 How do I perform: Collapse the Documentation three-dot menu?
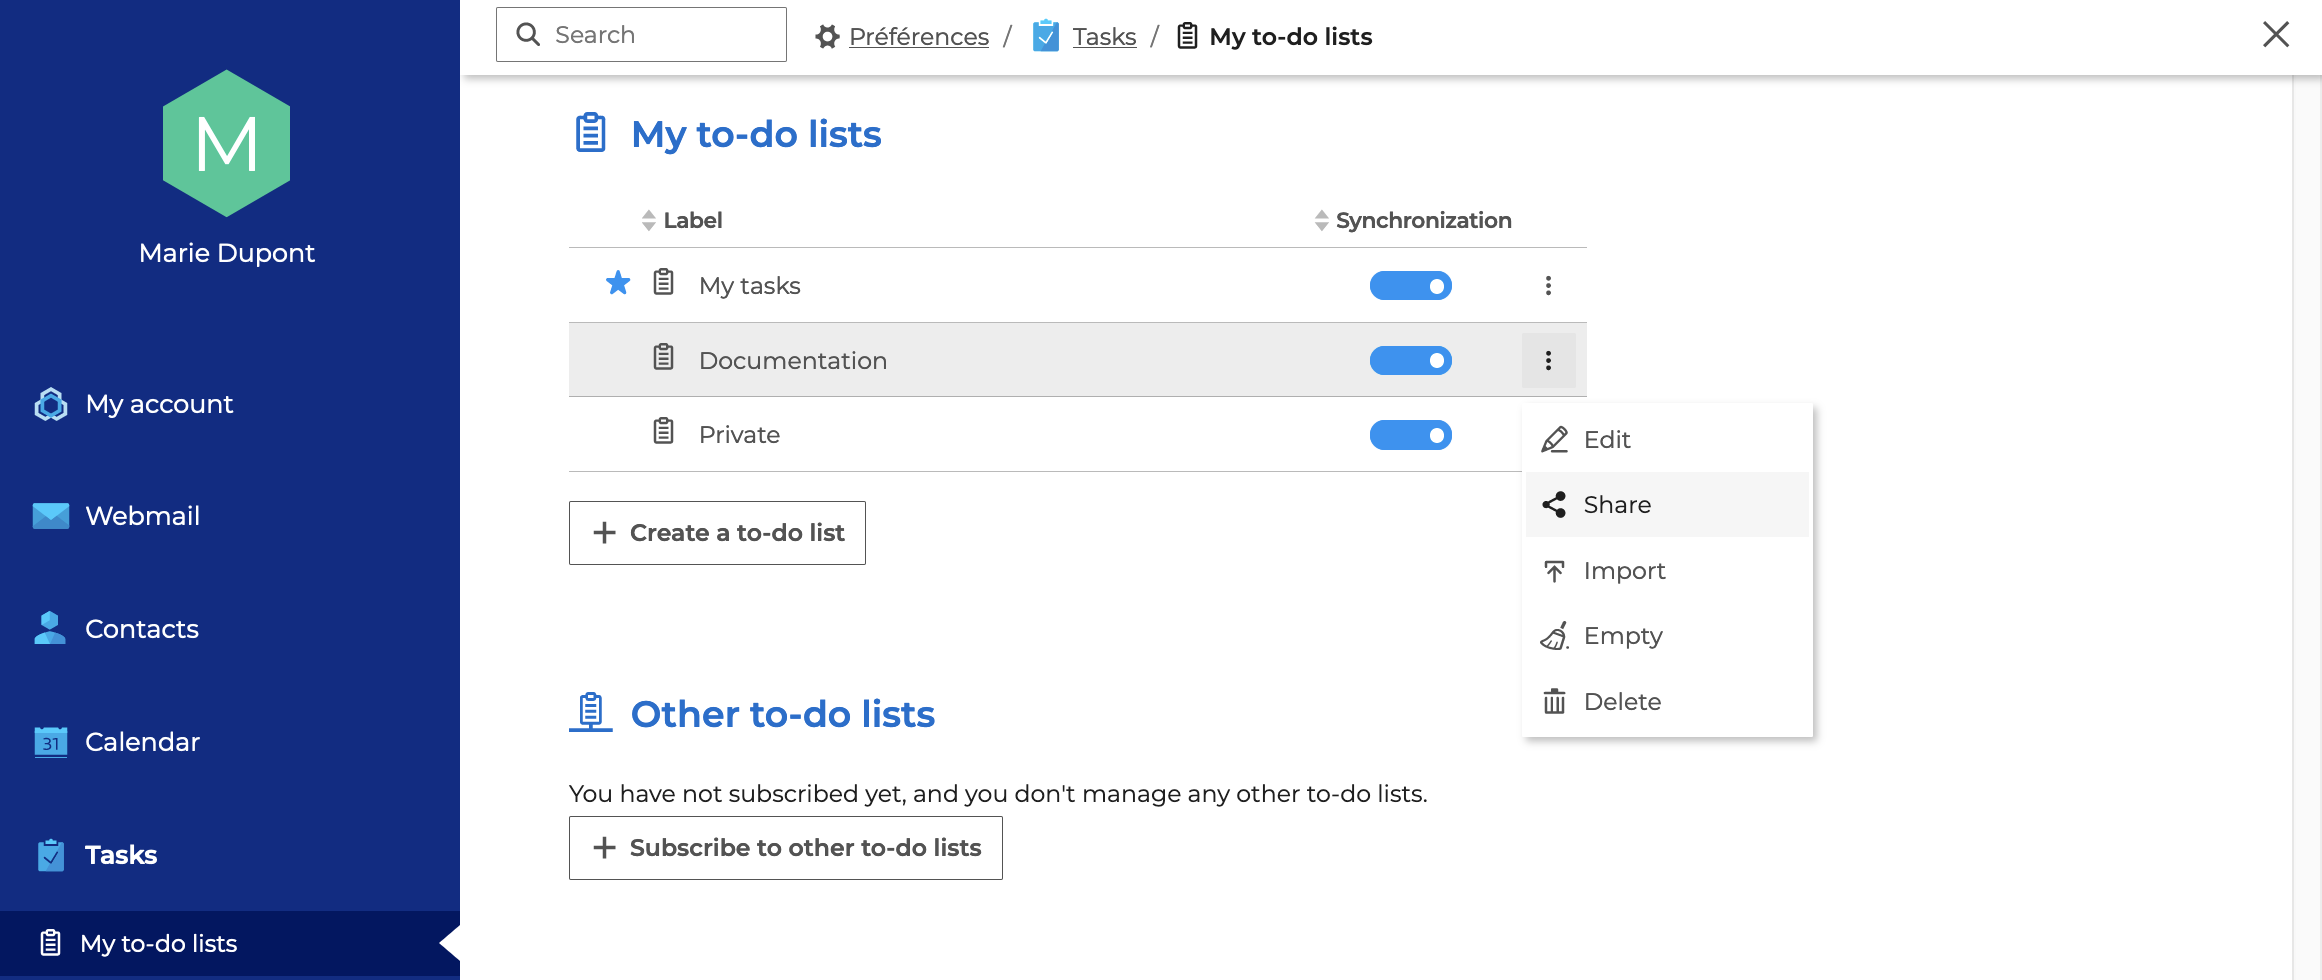pos(1548,360)
